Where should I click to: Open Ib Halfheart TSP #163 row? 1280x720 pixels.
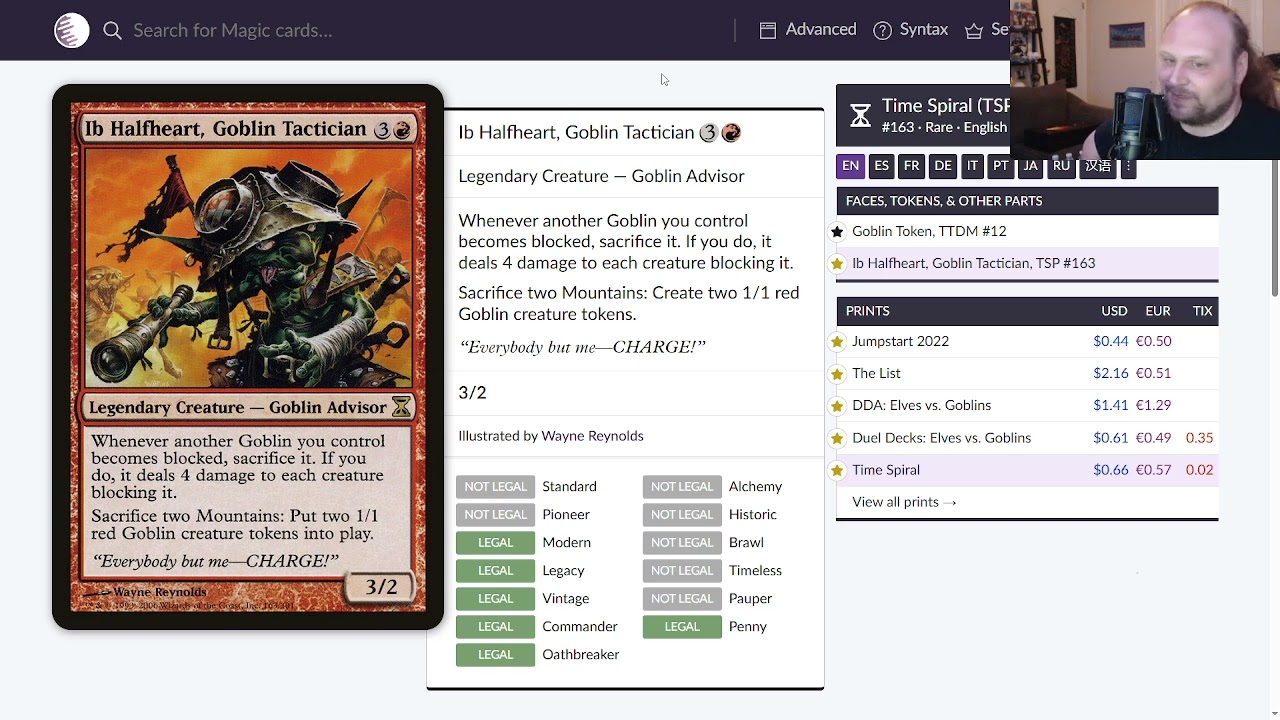click(1027, 263)
